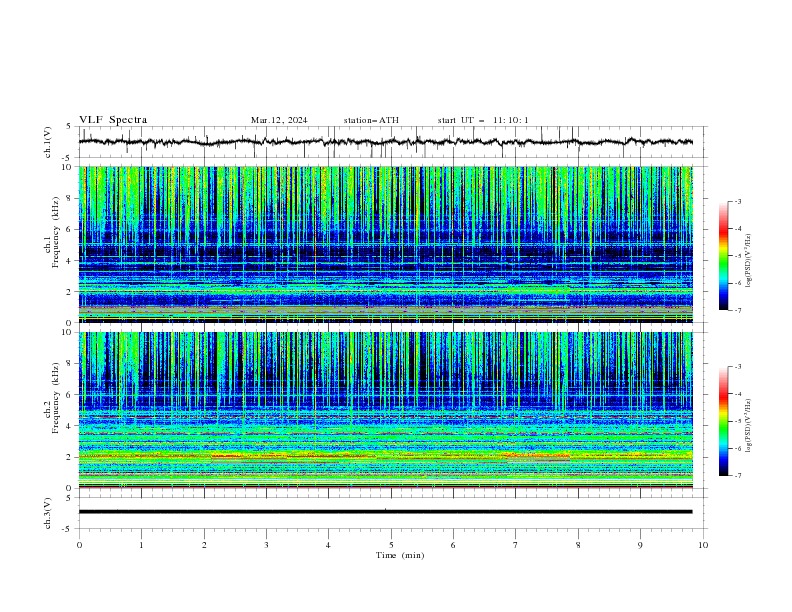Select the "Time (min)" axis label
The image size is (792, 612).
pyautogui.click(x=400, y=555)
